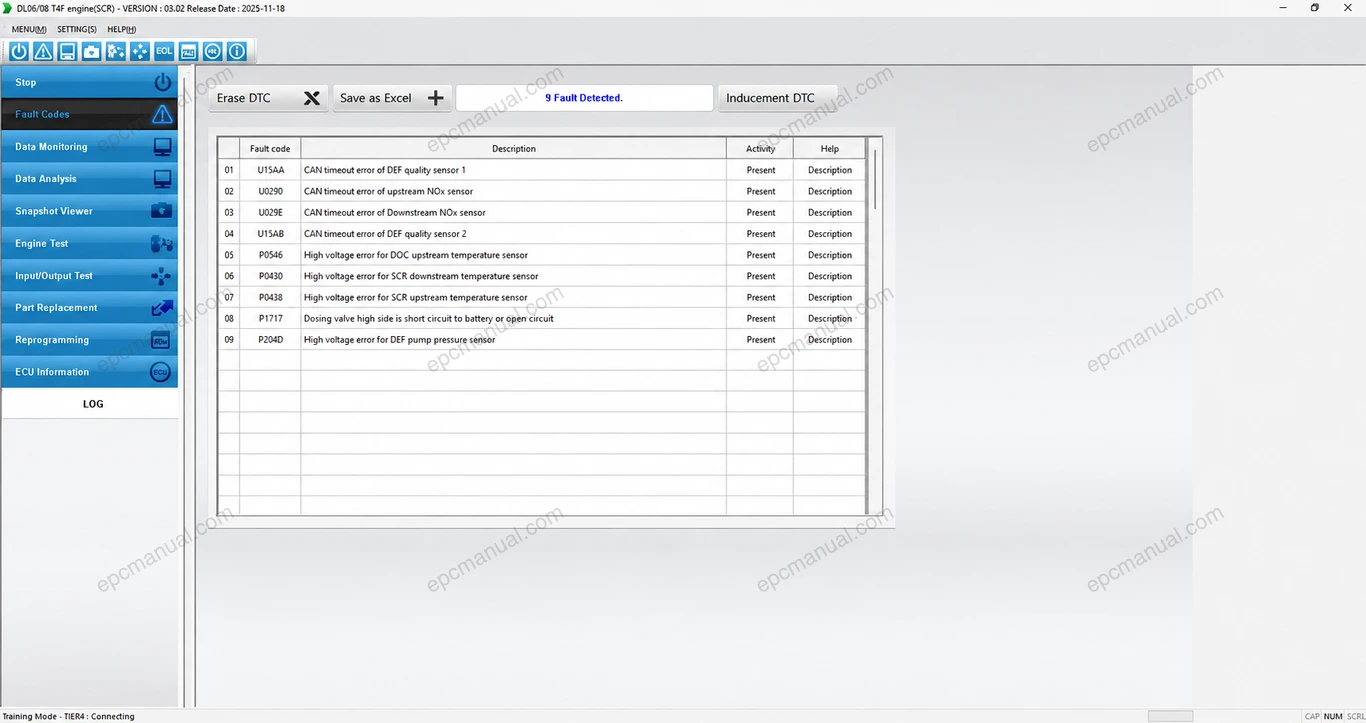The image size is (1366, 723).
Task: Open Description help for fault P1717
Action: [830, 318]
